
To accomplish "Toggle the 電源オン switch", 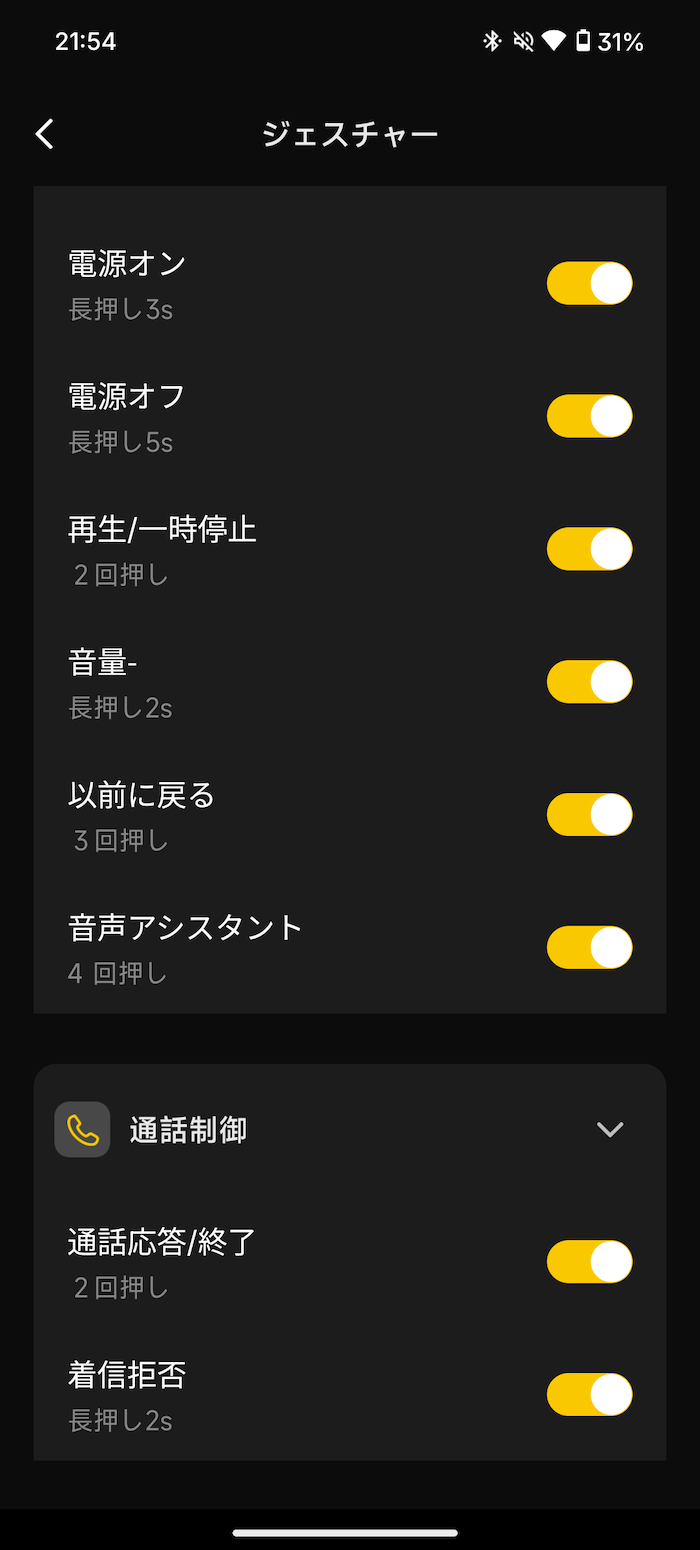I will (589, 283).
